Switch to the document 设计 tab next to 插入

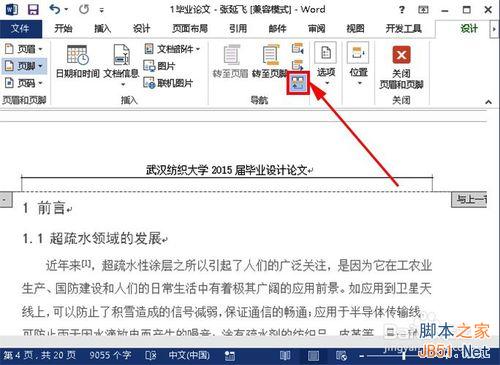pos(142,29)
